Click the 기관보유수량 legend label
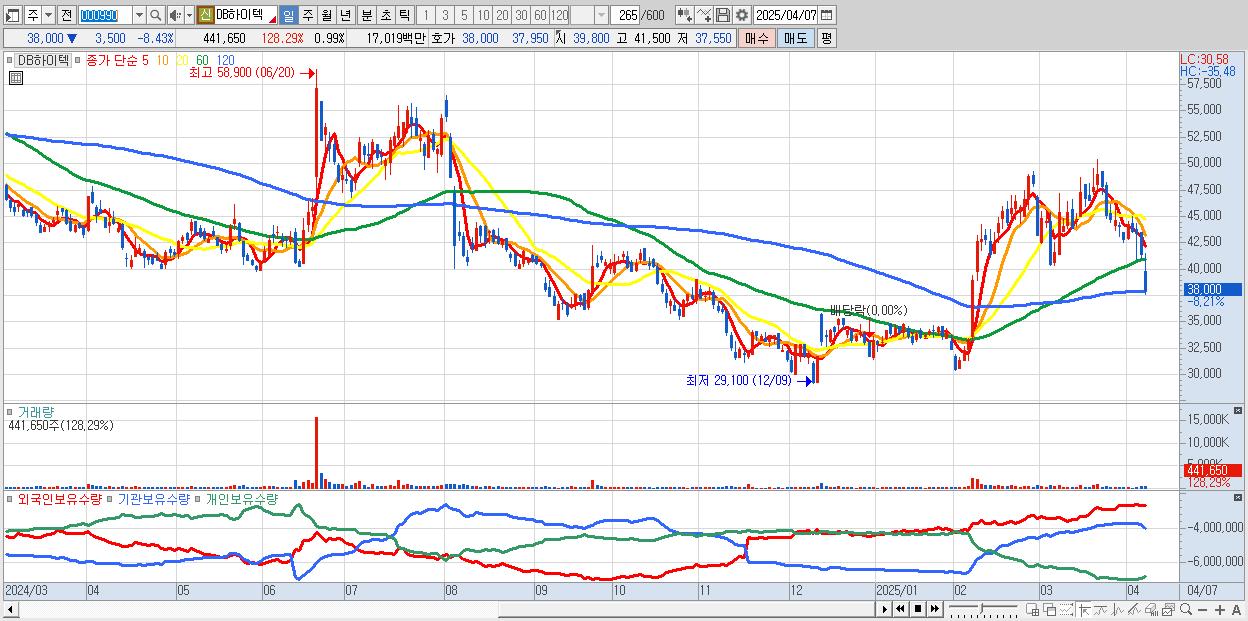Viewport: 1248px width, 621px height. point(152,498)
